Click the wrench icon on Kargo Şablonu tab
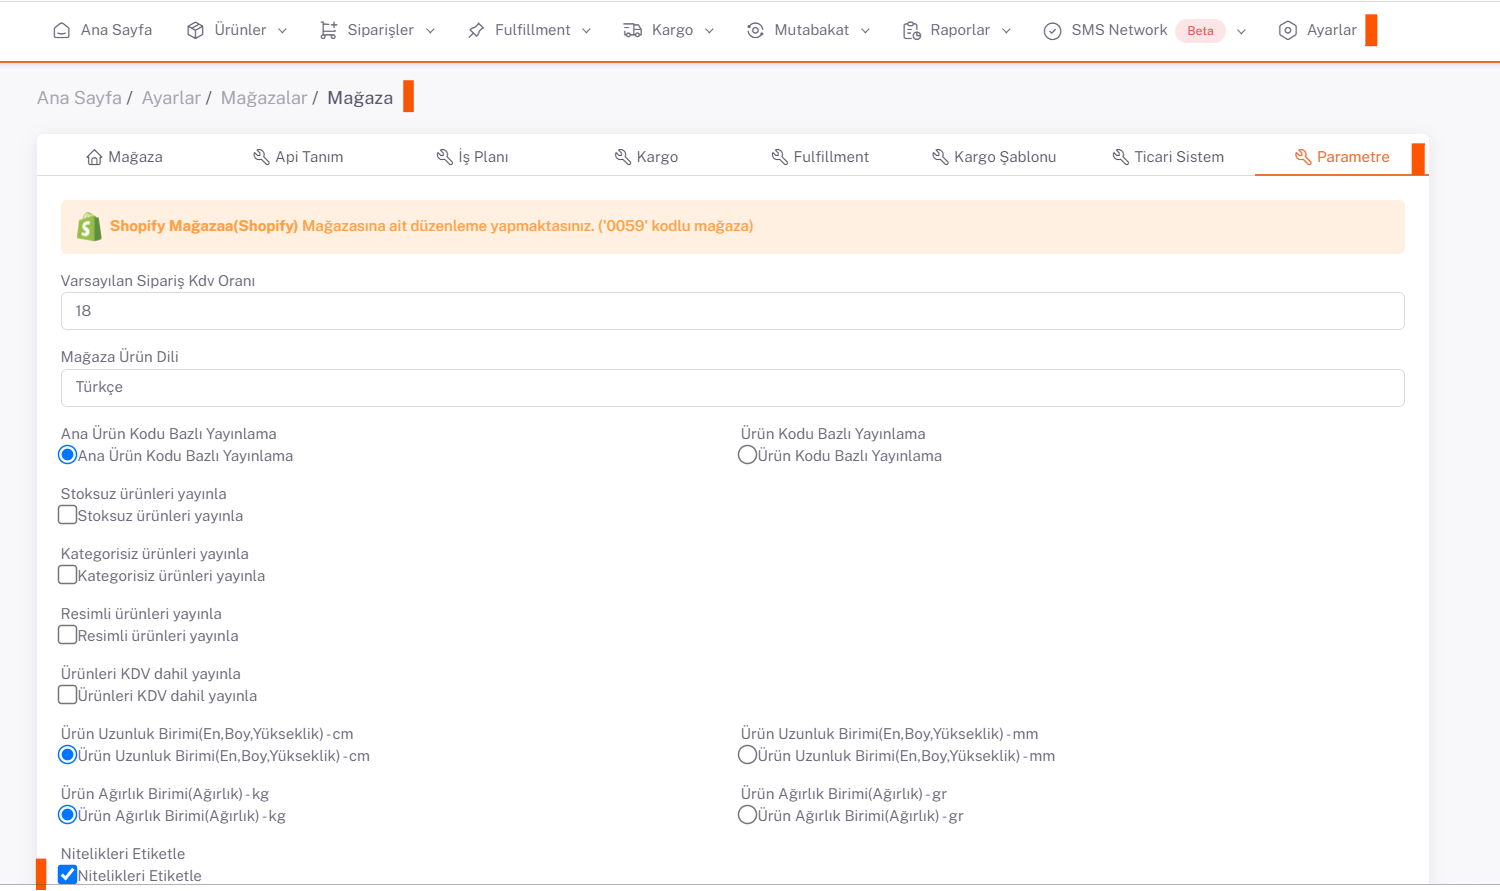This screenshot has width=1500, height=891. 940,157
